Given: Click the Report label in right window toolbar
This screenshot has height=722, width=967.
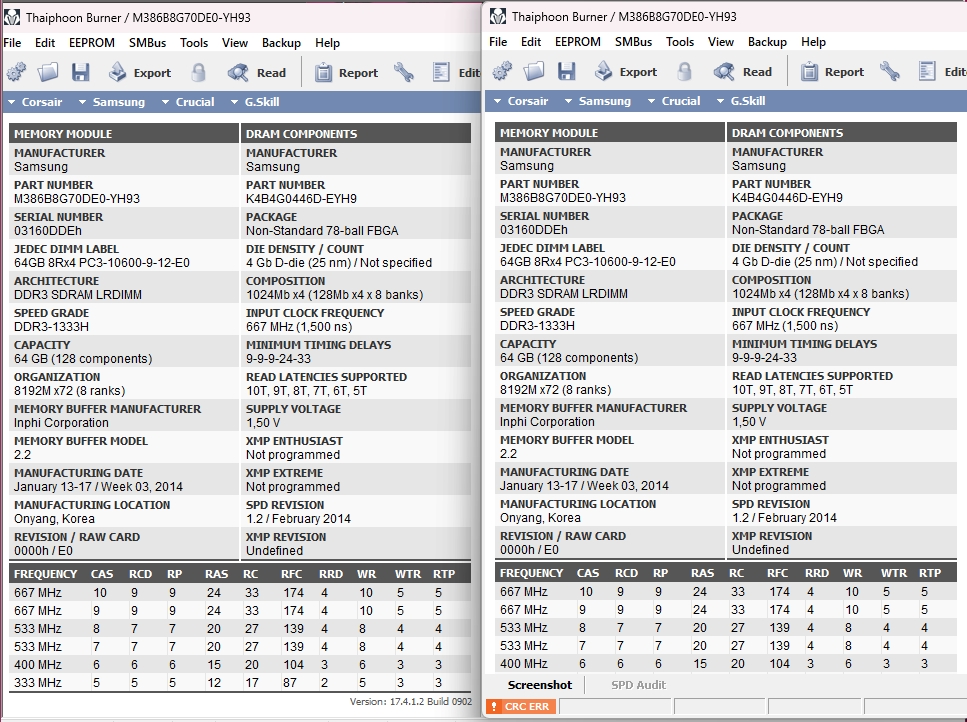Looking at the screenshot, I should 844,72.
